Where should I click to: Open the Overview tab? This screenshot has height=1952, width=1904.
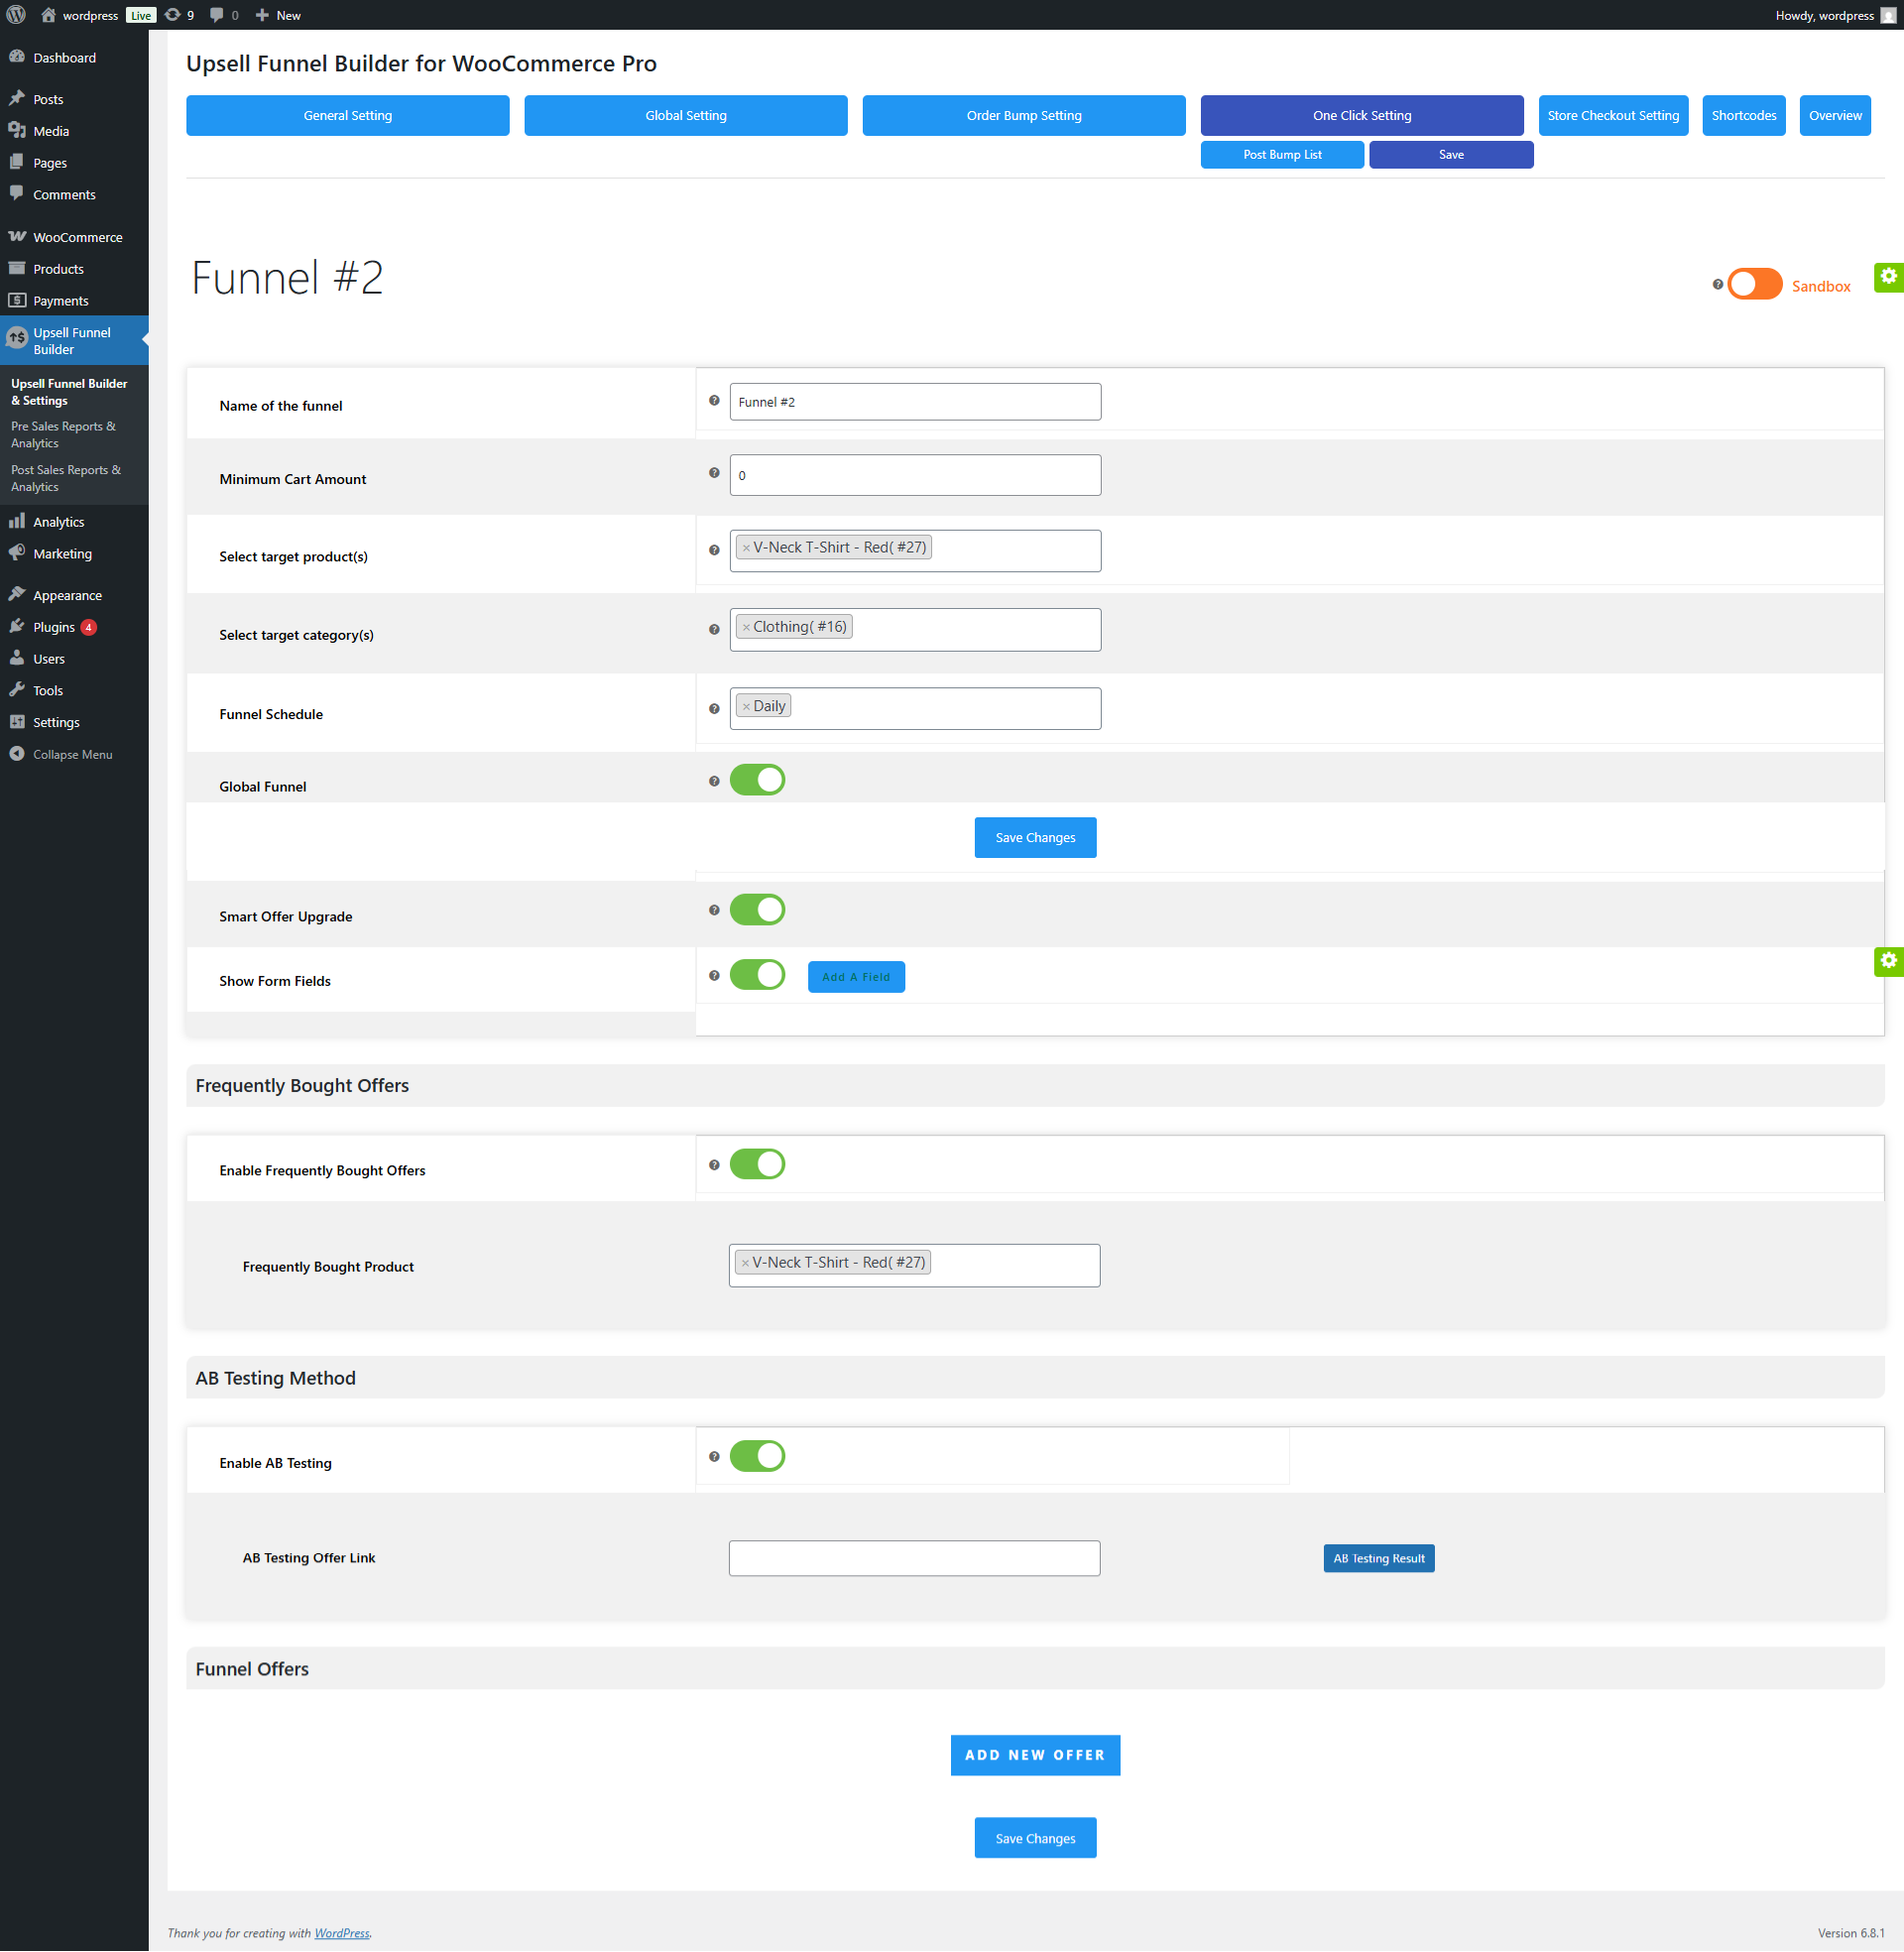tap(1835, 115)
